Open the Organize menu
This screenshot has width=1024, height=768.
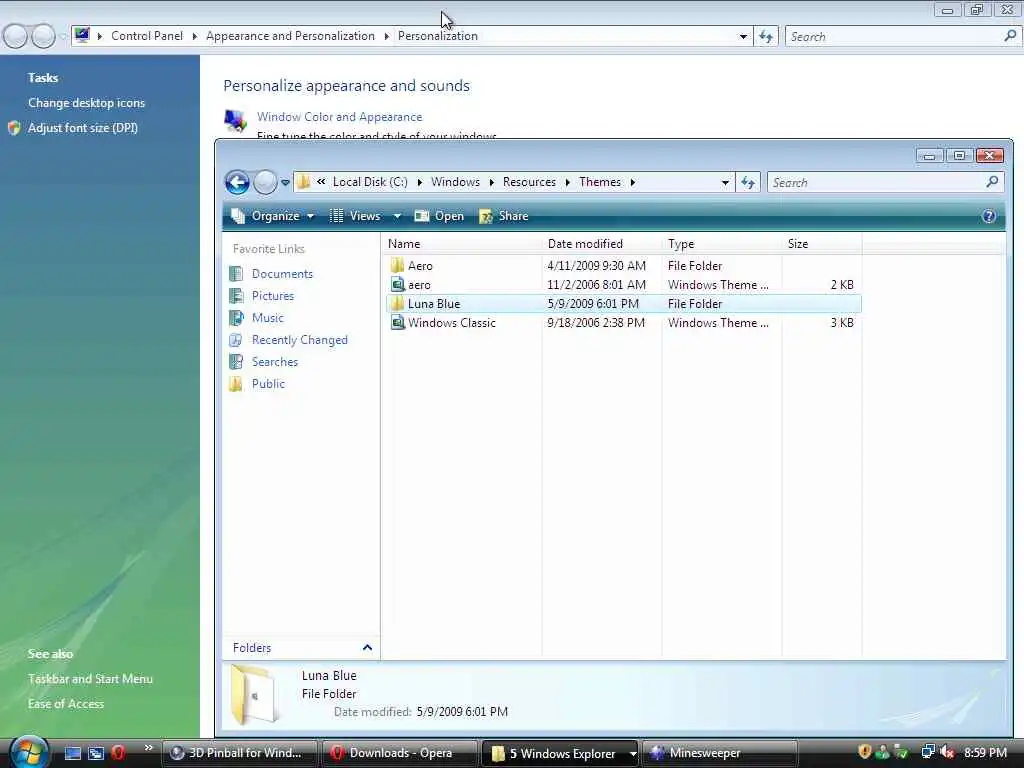click(x=273, y=216)
